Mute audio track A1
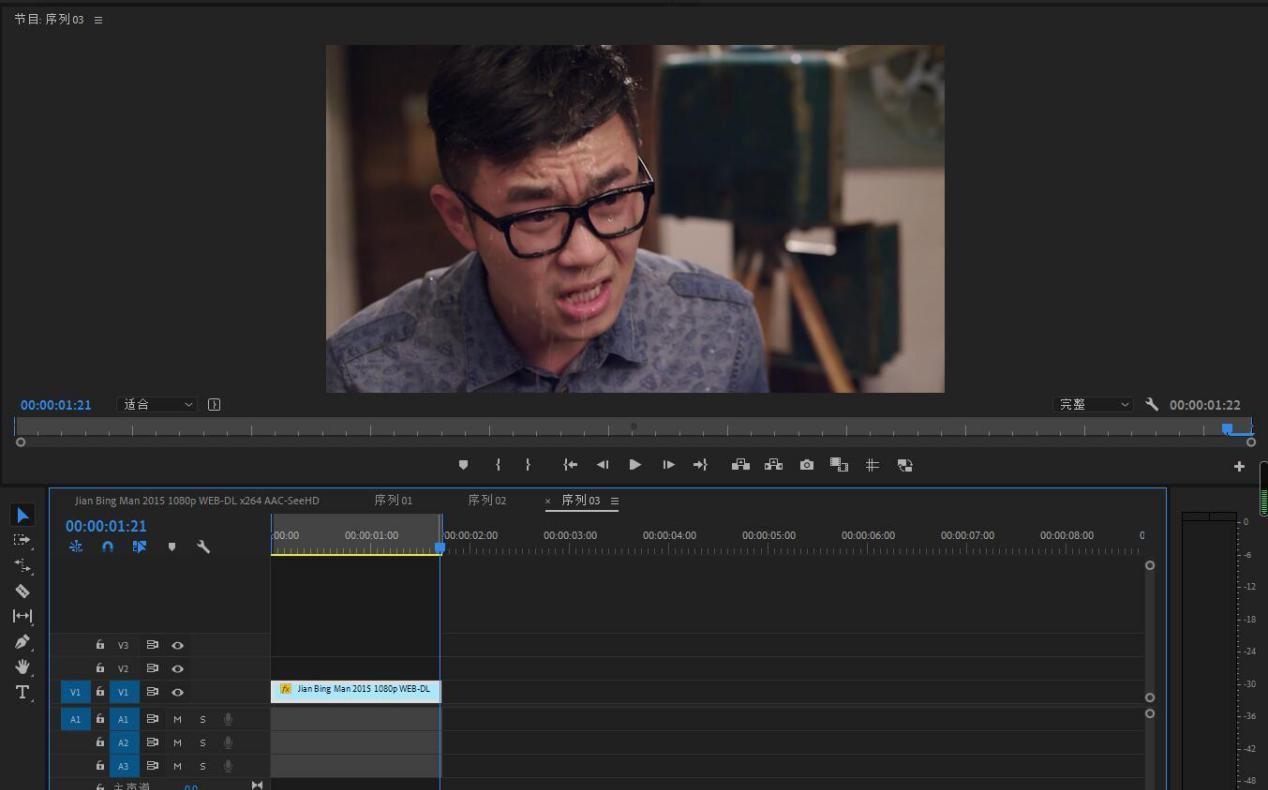 (x=177, y=719)
